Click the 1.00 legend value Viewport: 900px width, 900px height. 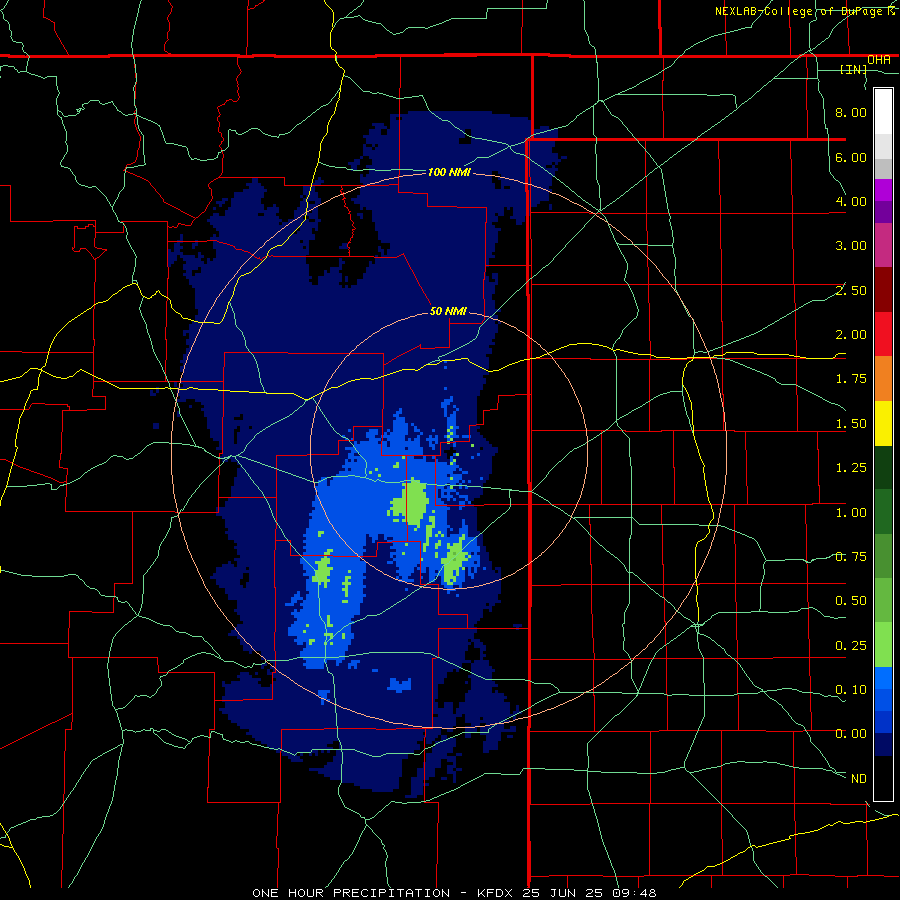[851, 513]
